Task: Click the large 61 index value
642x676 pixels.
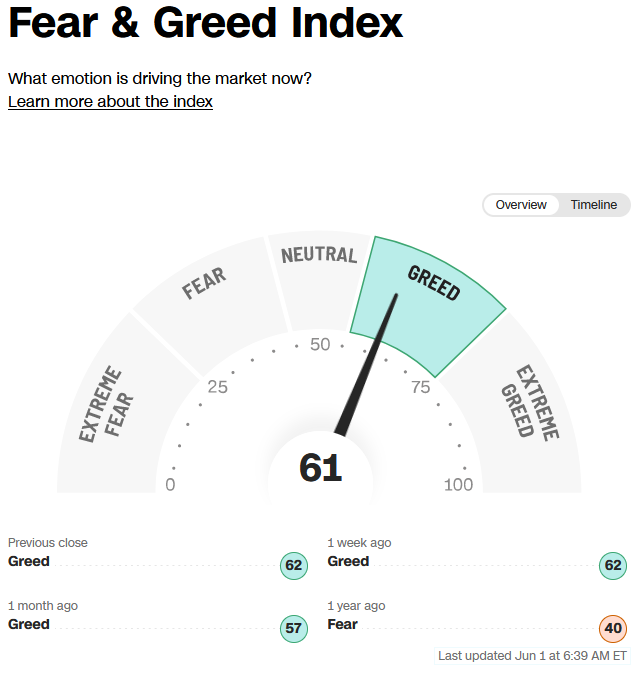Action: tap(320, 468)
